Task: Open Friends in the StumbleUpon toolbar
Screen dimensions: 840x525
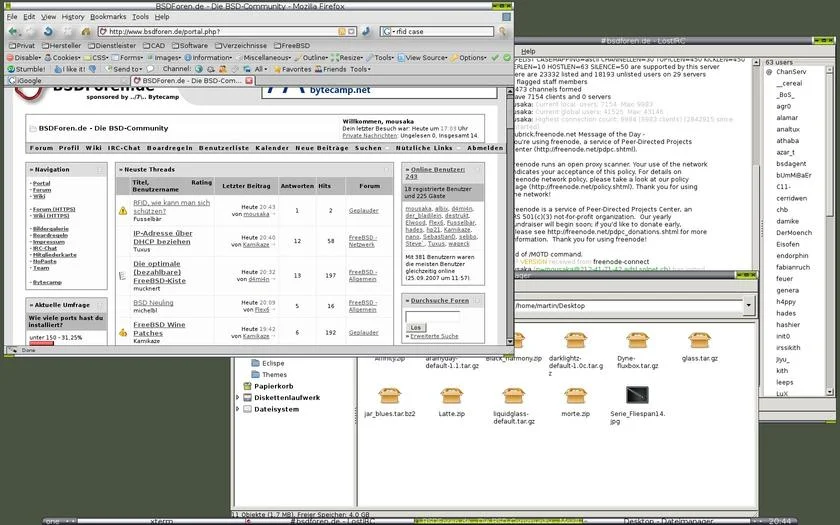Action: pyautogui.click(x=331, y=69)
